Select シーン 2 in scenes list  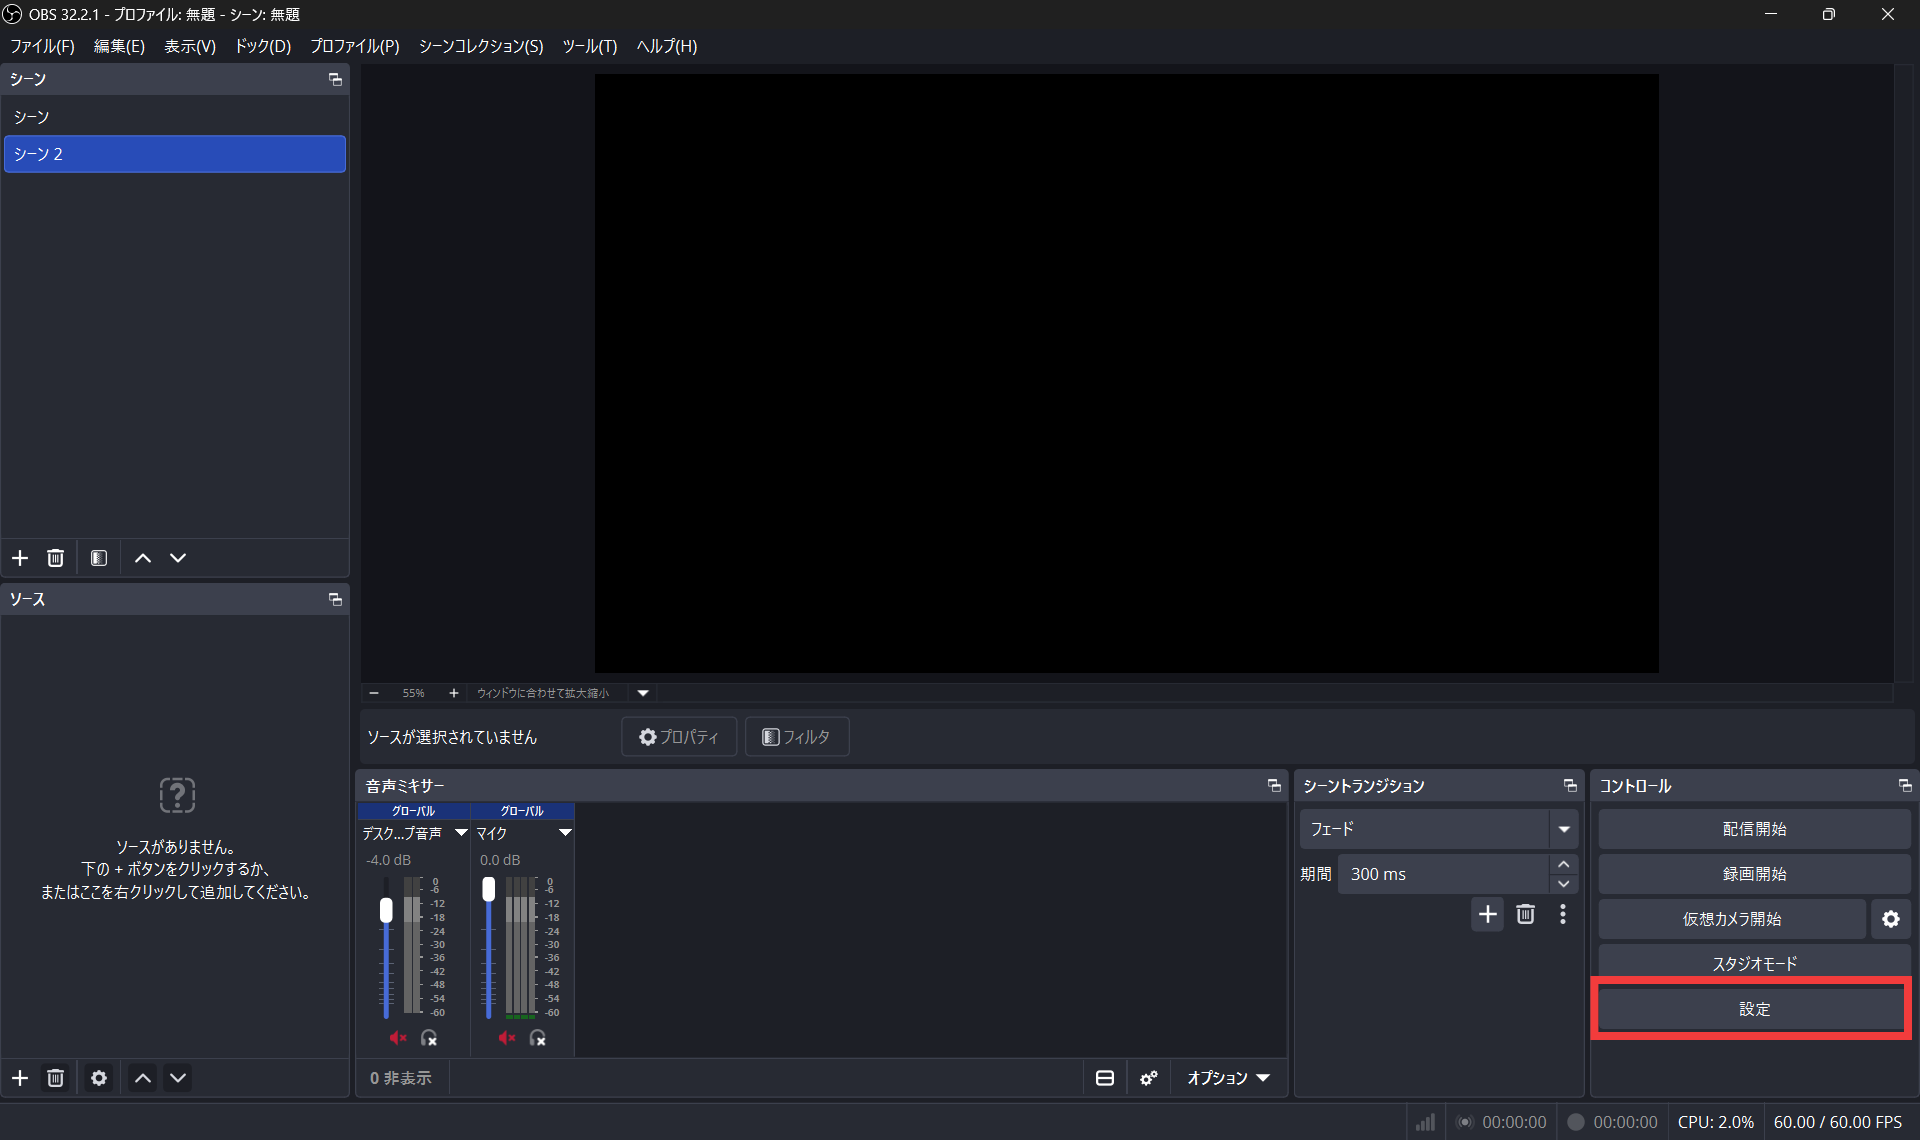tap(175, 154)
